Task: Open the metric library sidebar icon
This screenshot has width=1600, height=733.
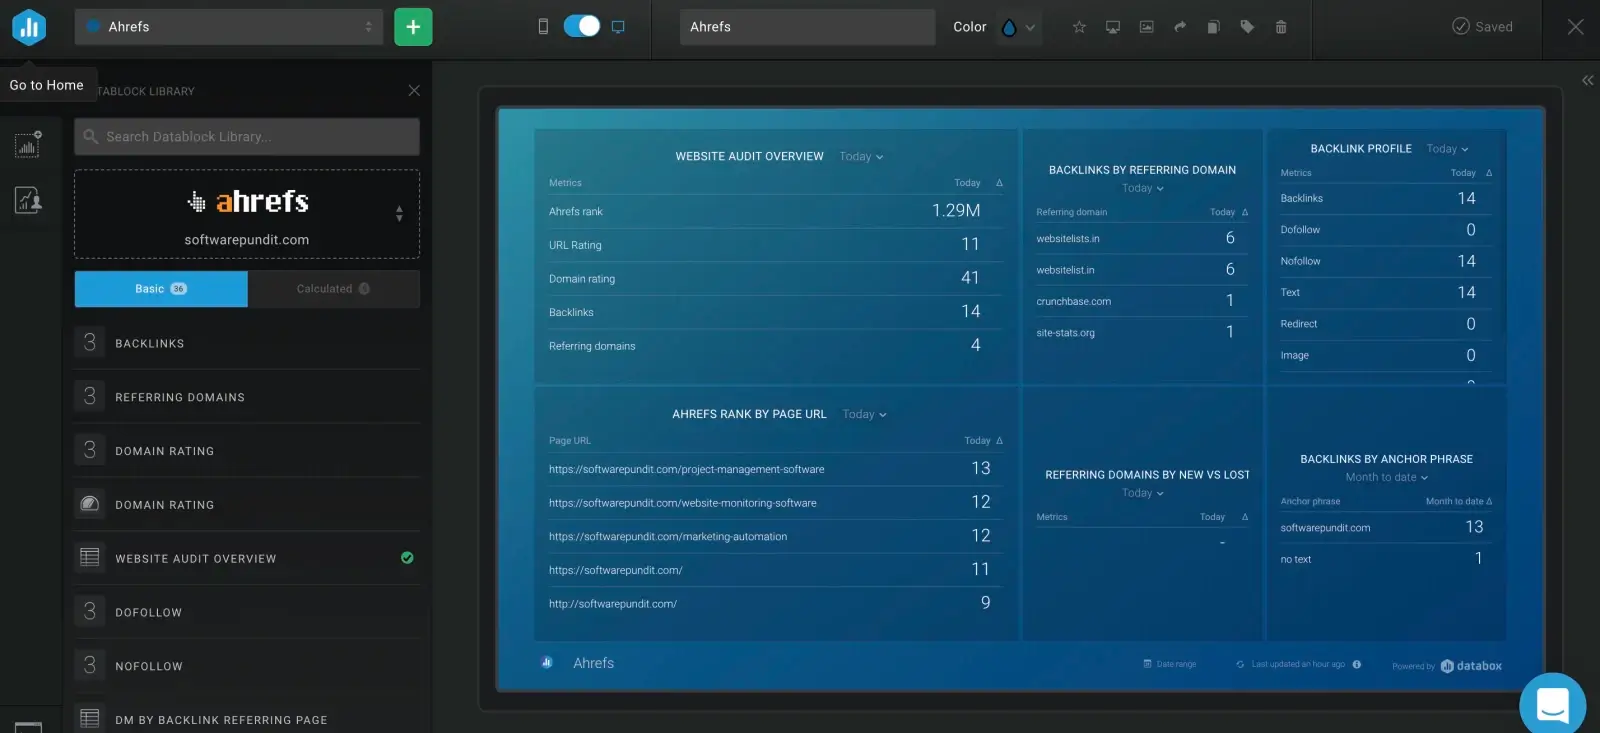Action: [28, 200]
